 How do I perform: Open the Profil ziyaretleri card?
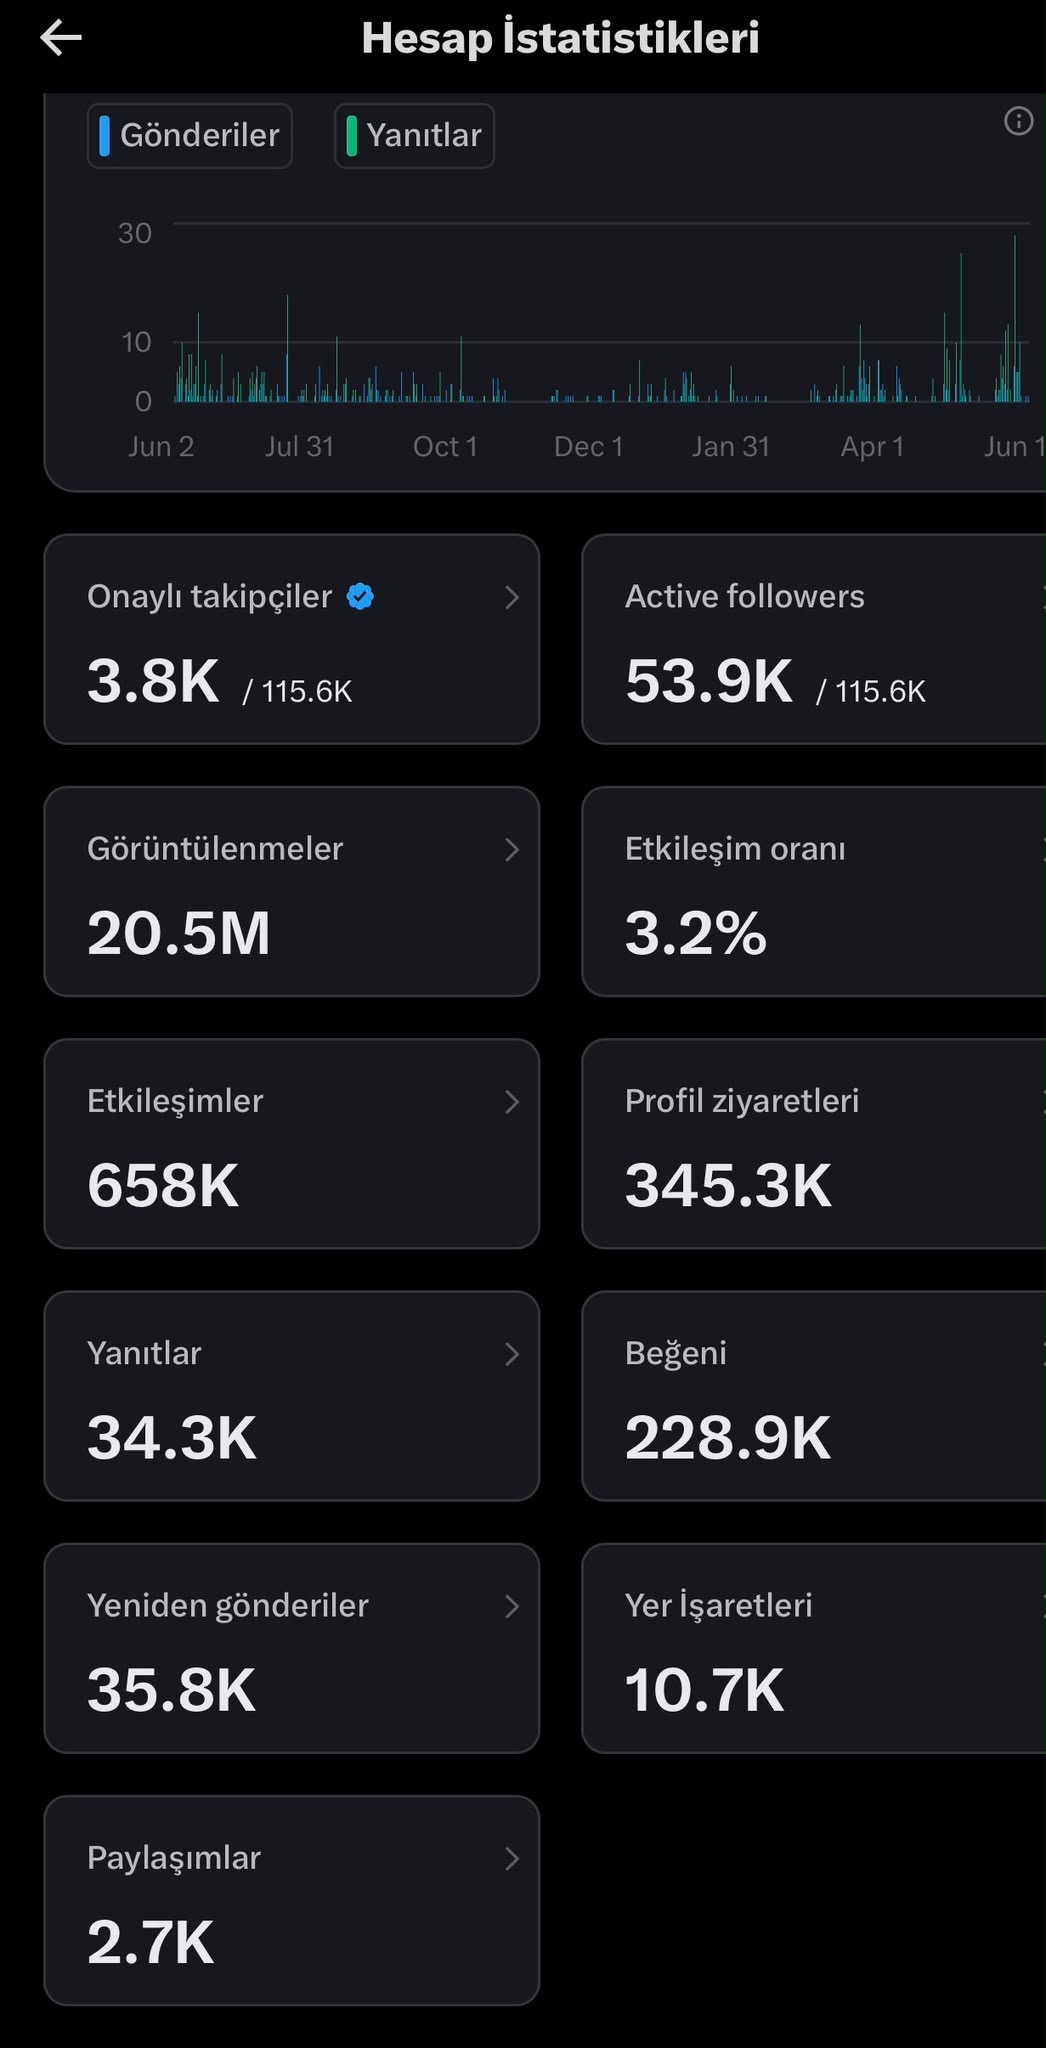[814, 1143]
